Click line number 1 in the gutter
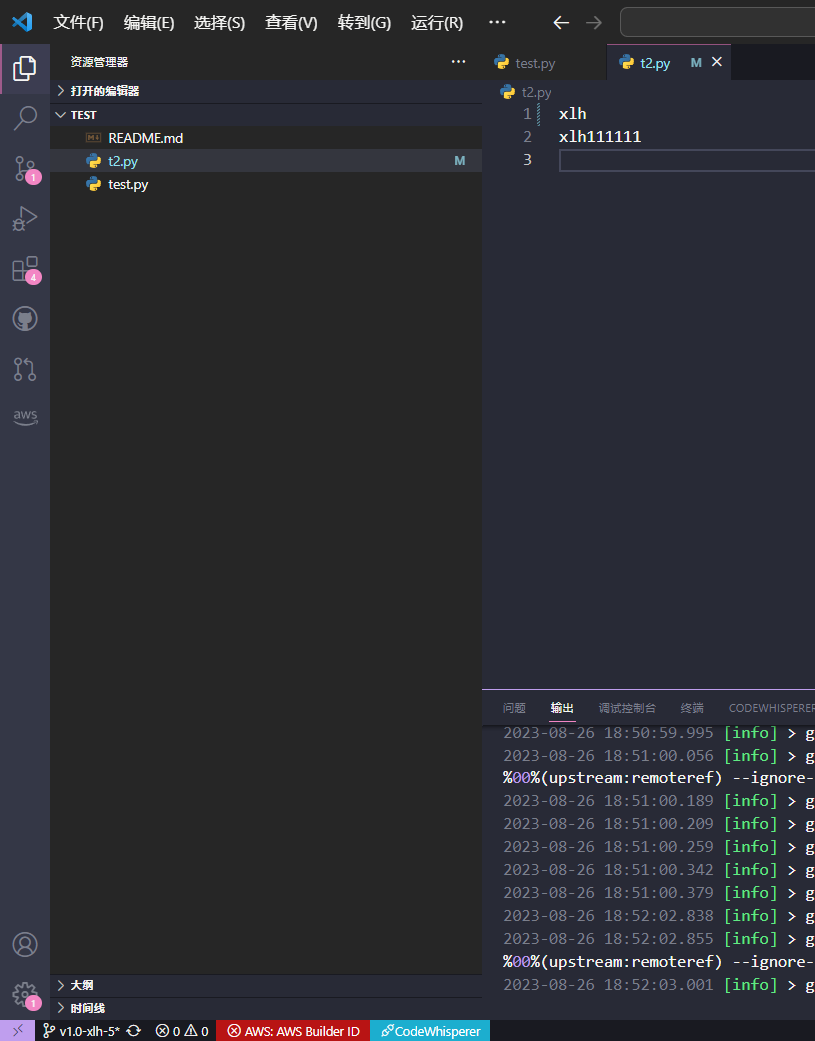Screen dimensions: 815x1041 [527, 114]
